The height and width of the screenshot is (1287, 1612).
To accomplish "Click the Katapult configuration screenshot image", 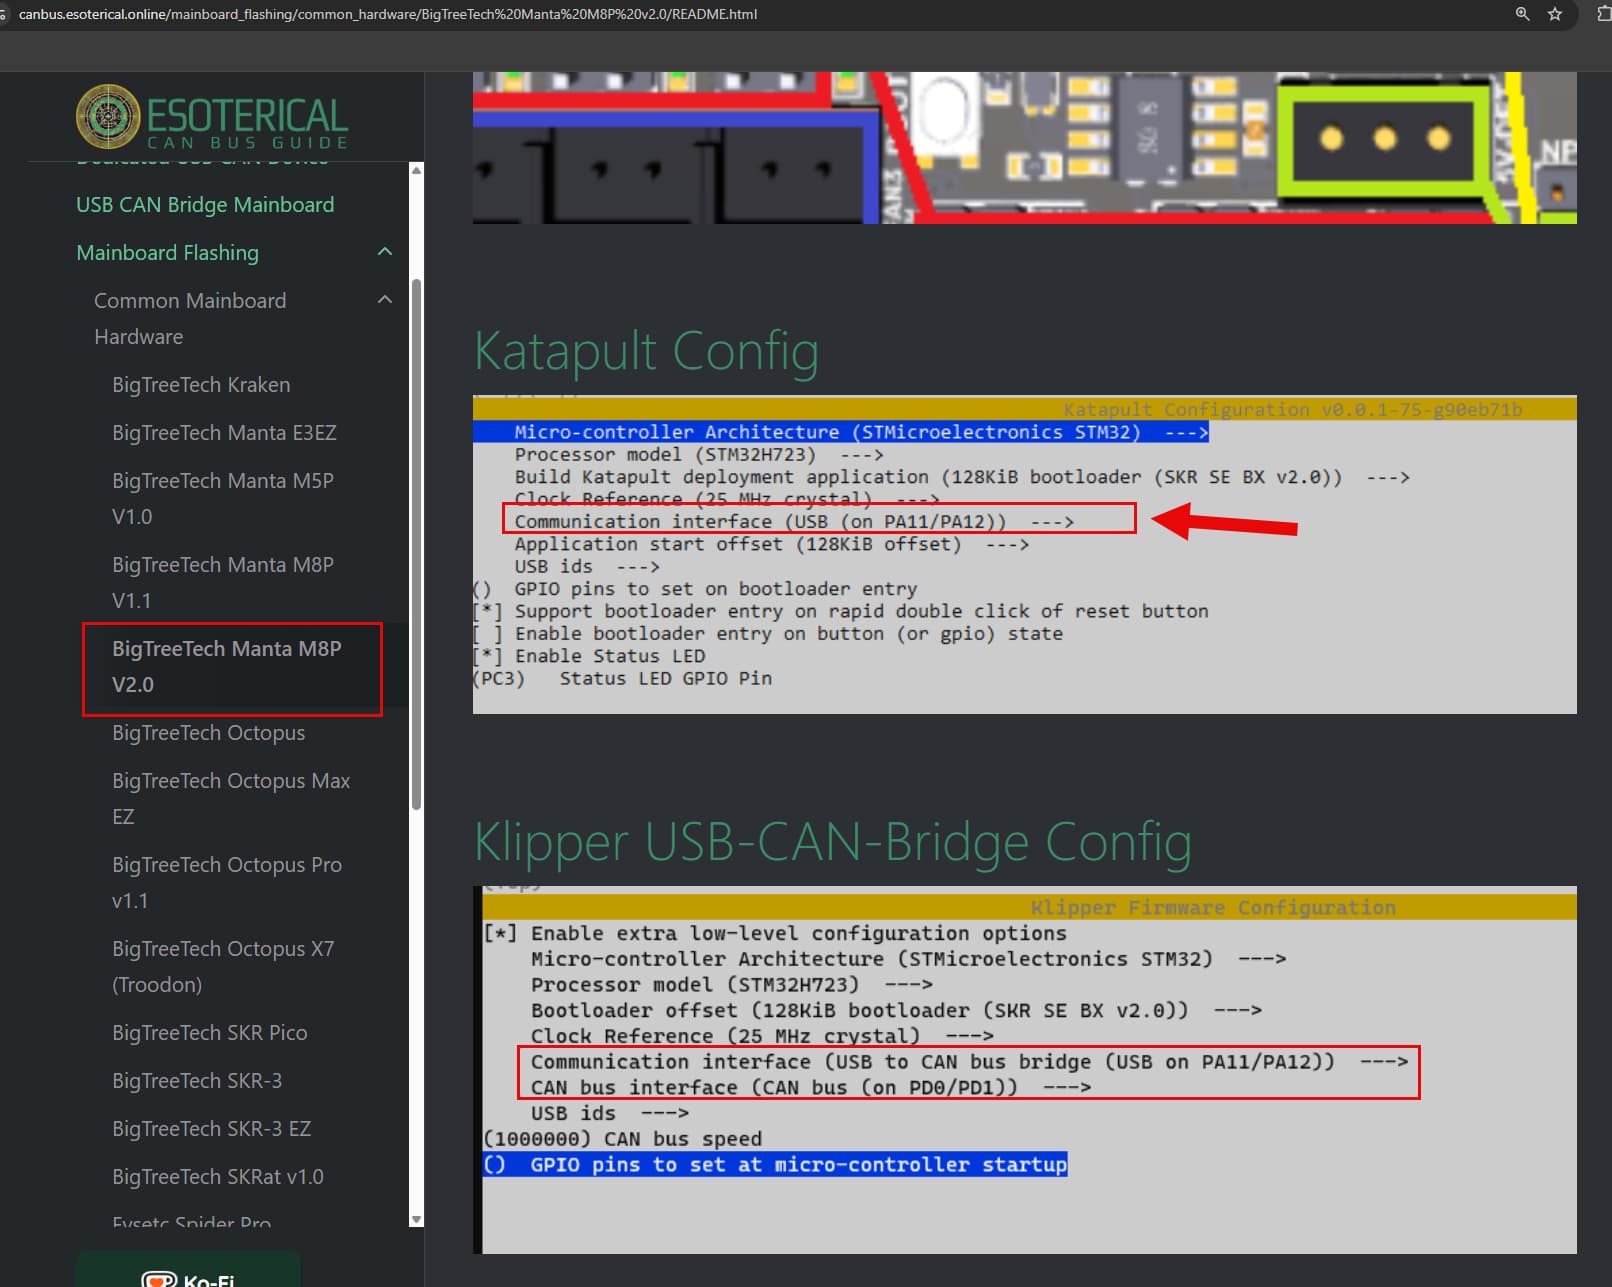I will point(1024,555).
